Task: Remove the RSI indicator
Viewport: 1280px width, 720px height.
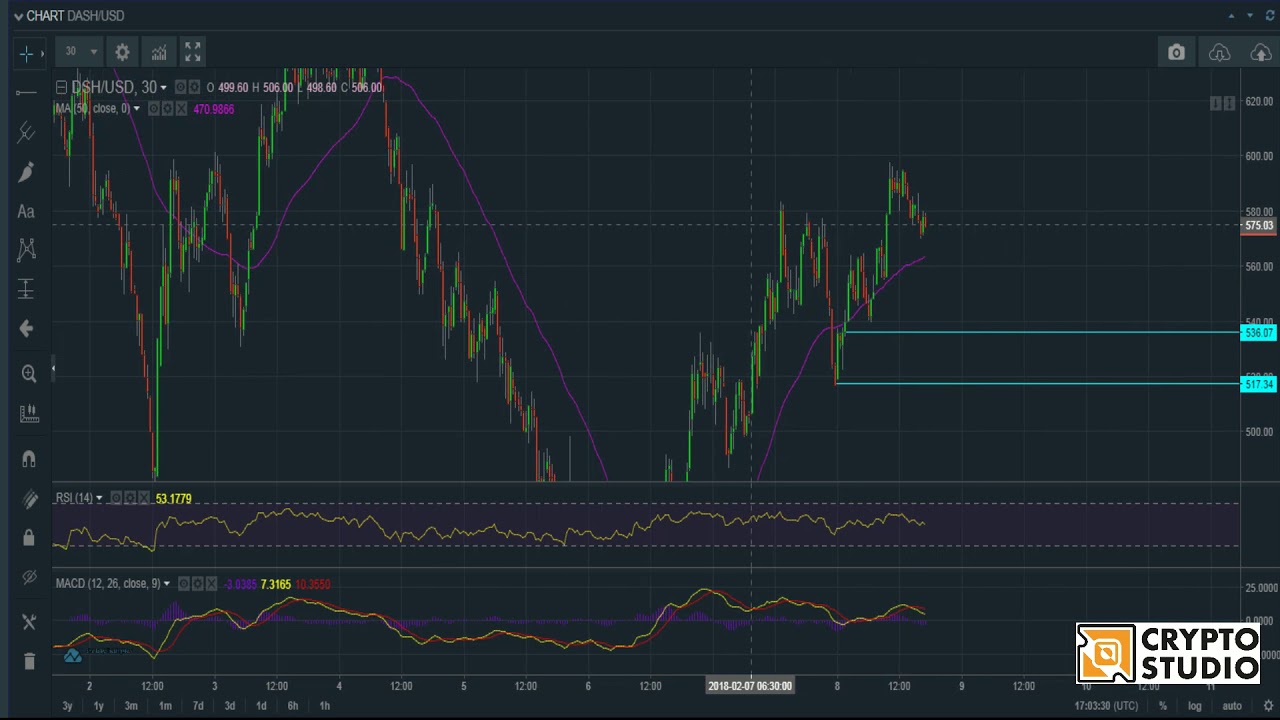Action: point(144,498)
